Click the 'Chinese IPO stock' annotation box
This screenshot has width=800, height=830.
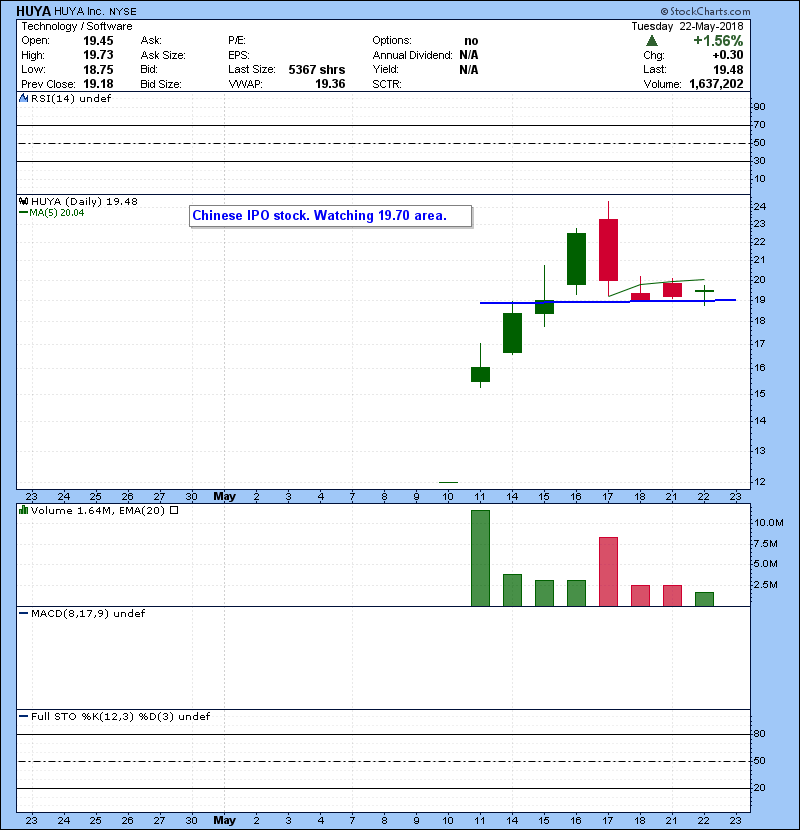pyautogui.click(x=330, y=216)
